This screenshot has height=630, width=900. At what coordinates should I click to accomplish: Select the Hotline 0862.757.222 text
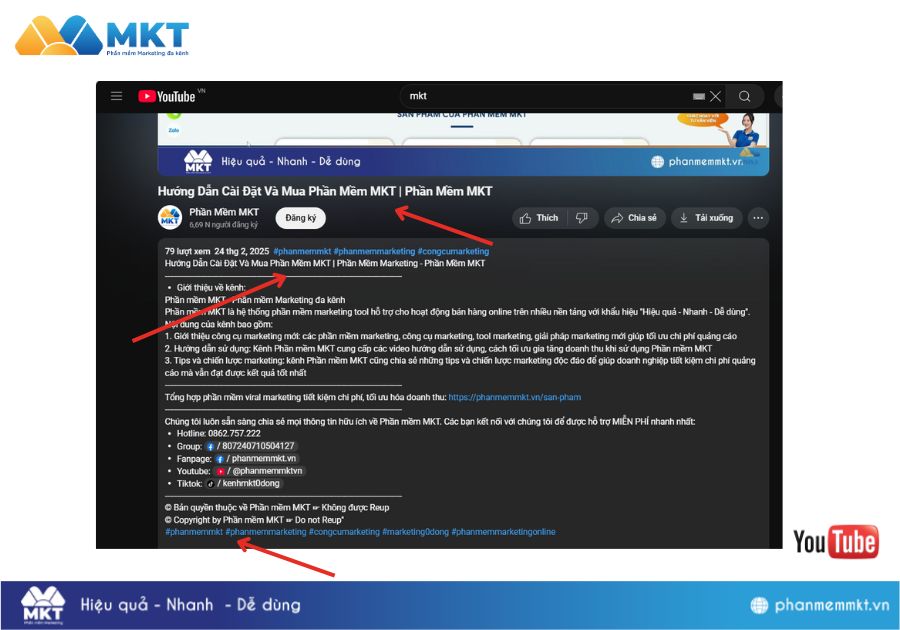(219, 434)
